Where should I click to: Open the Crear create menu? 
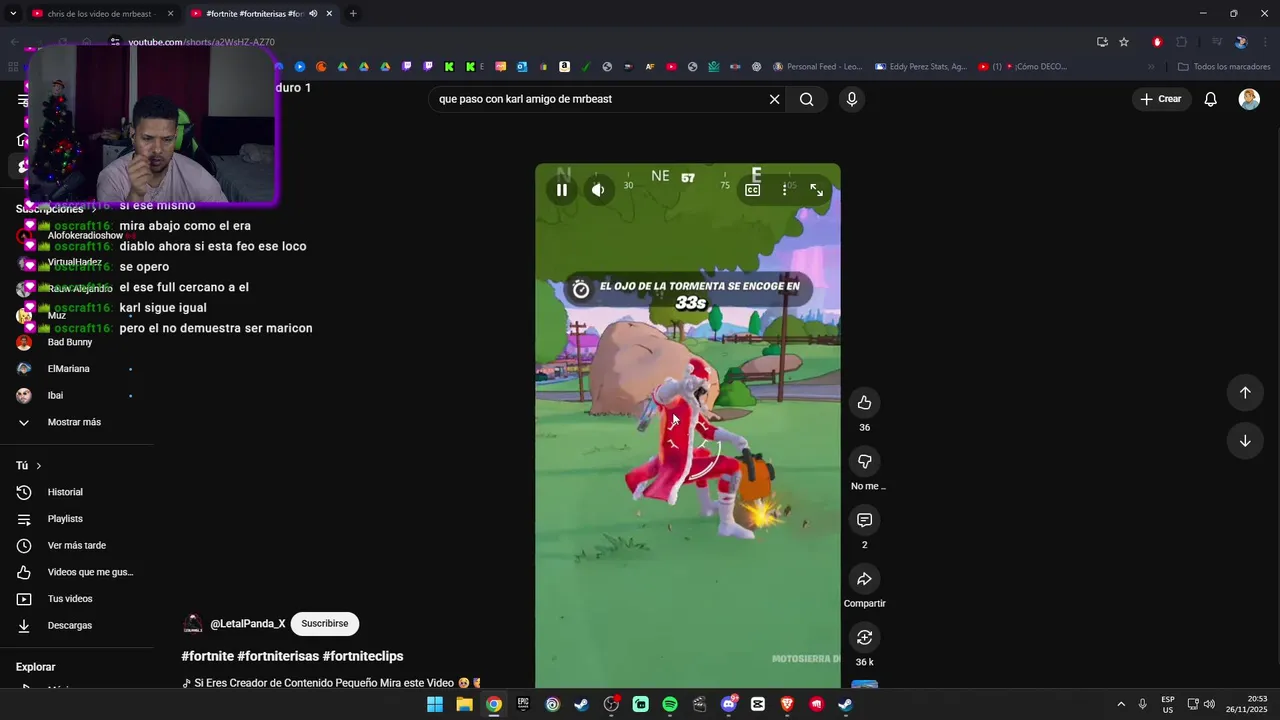coord(1160,99)
